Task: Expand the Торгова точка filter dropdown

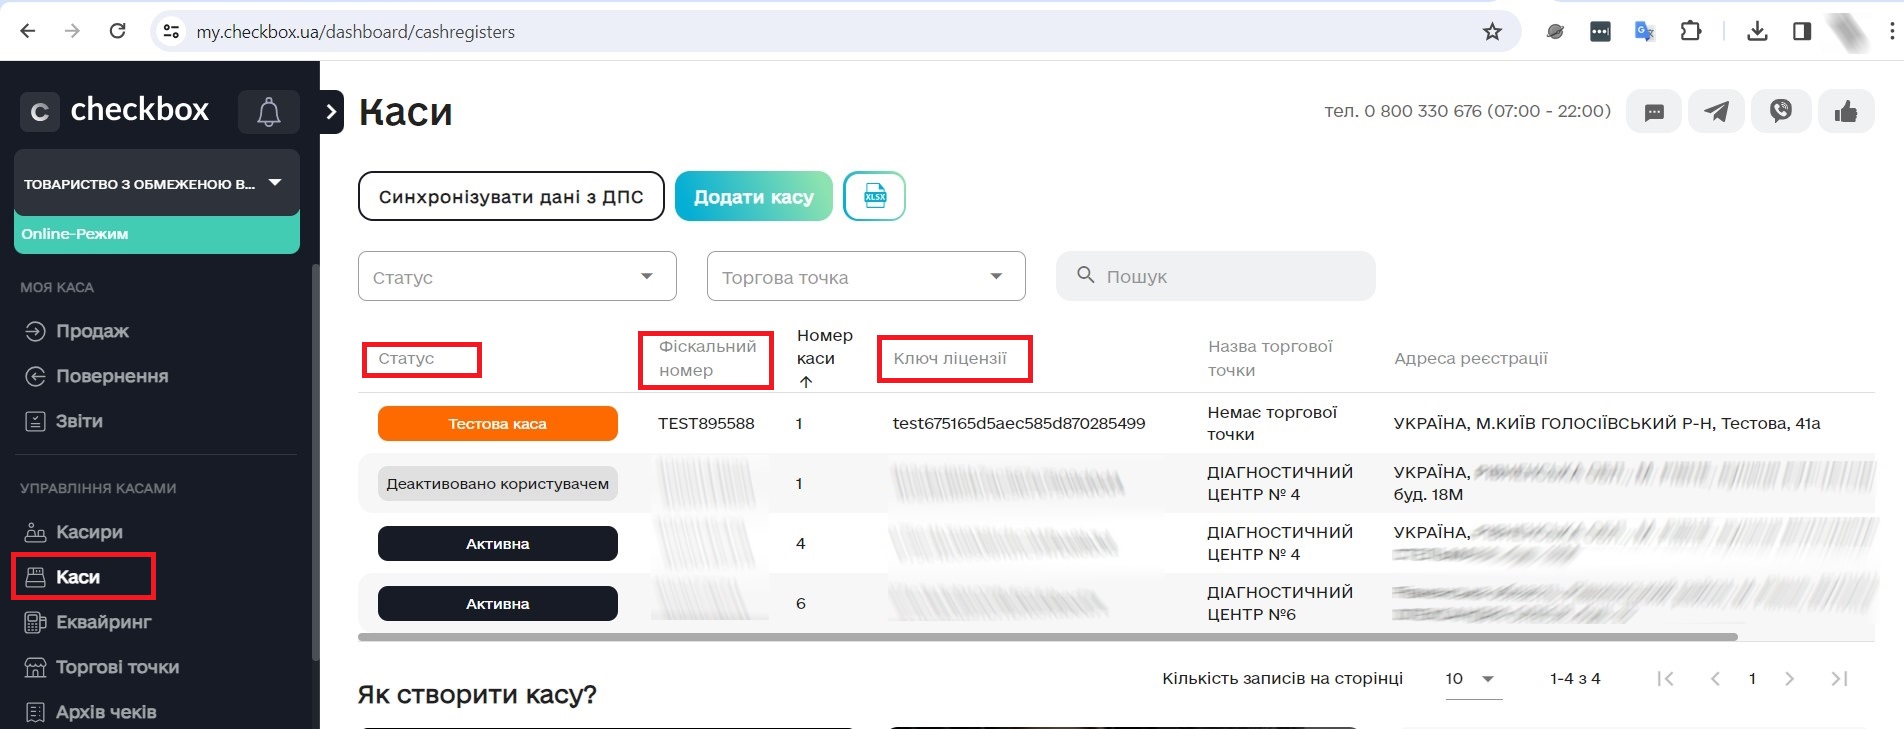Action: click(865, 277)
